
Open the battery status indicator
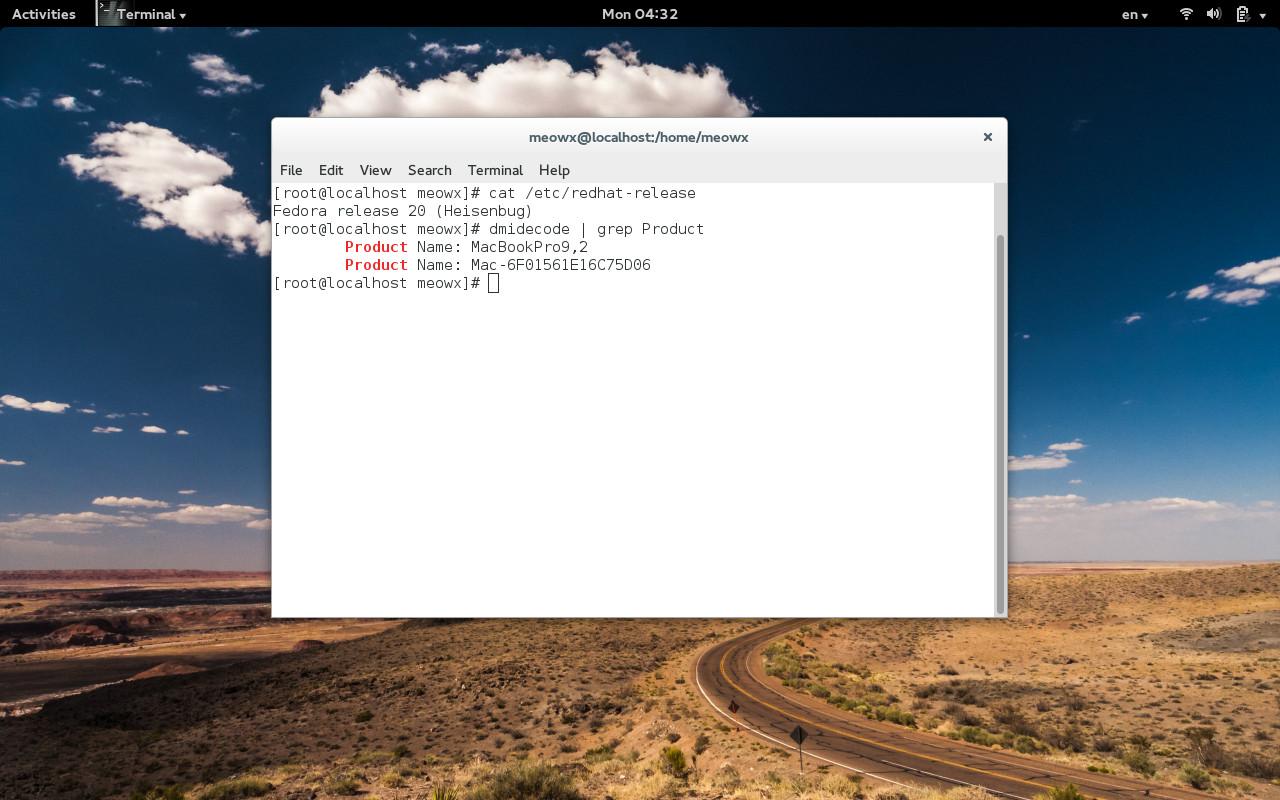pyautogui.click(x=1242, y=14)
